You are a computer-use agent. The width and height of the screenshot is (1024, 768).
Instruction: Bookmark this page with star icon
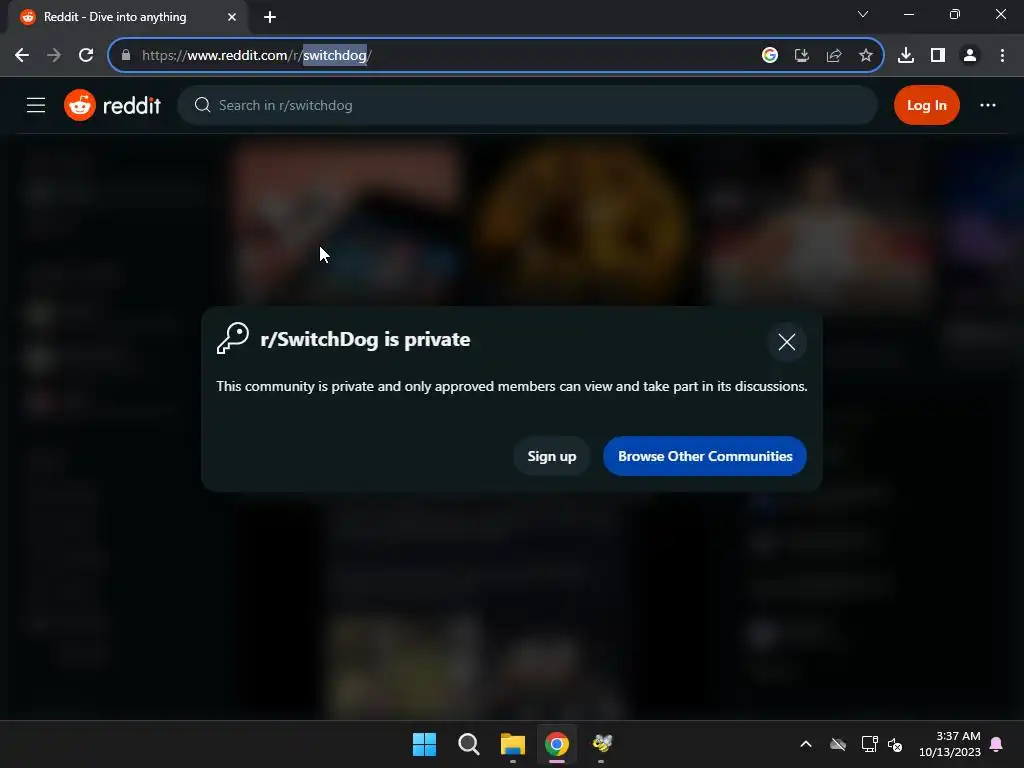866,56
